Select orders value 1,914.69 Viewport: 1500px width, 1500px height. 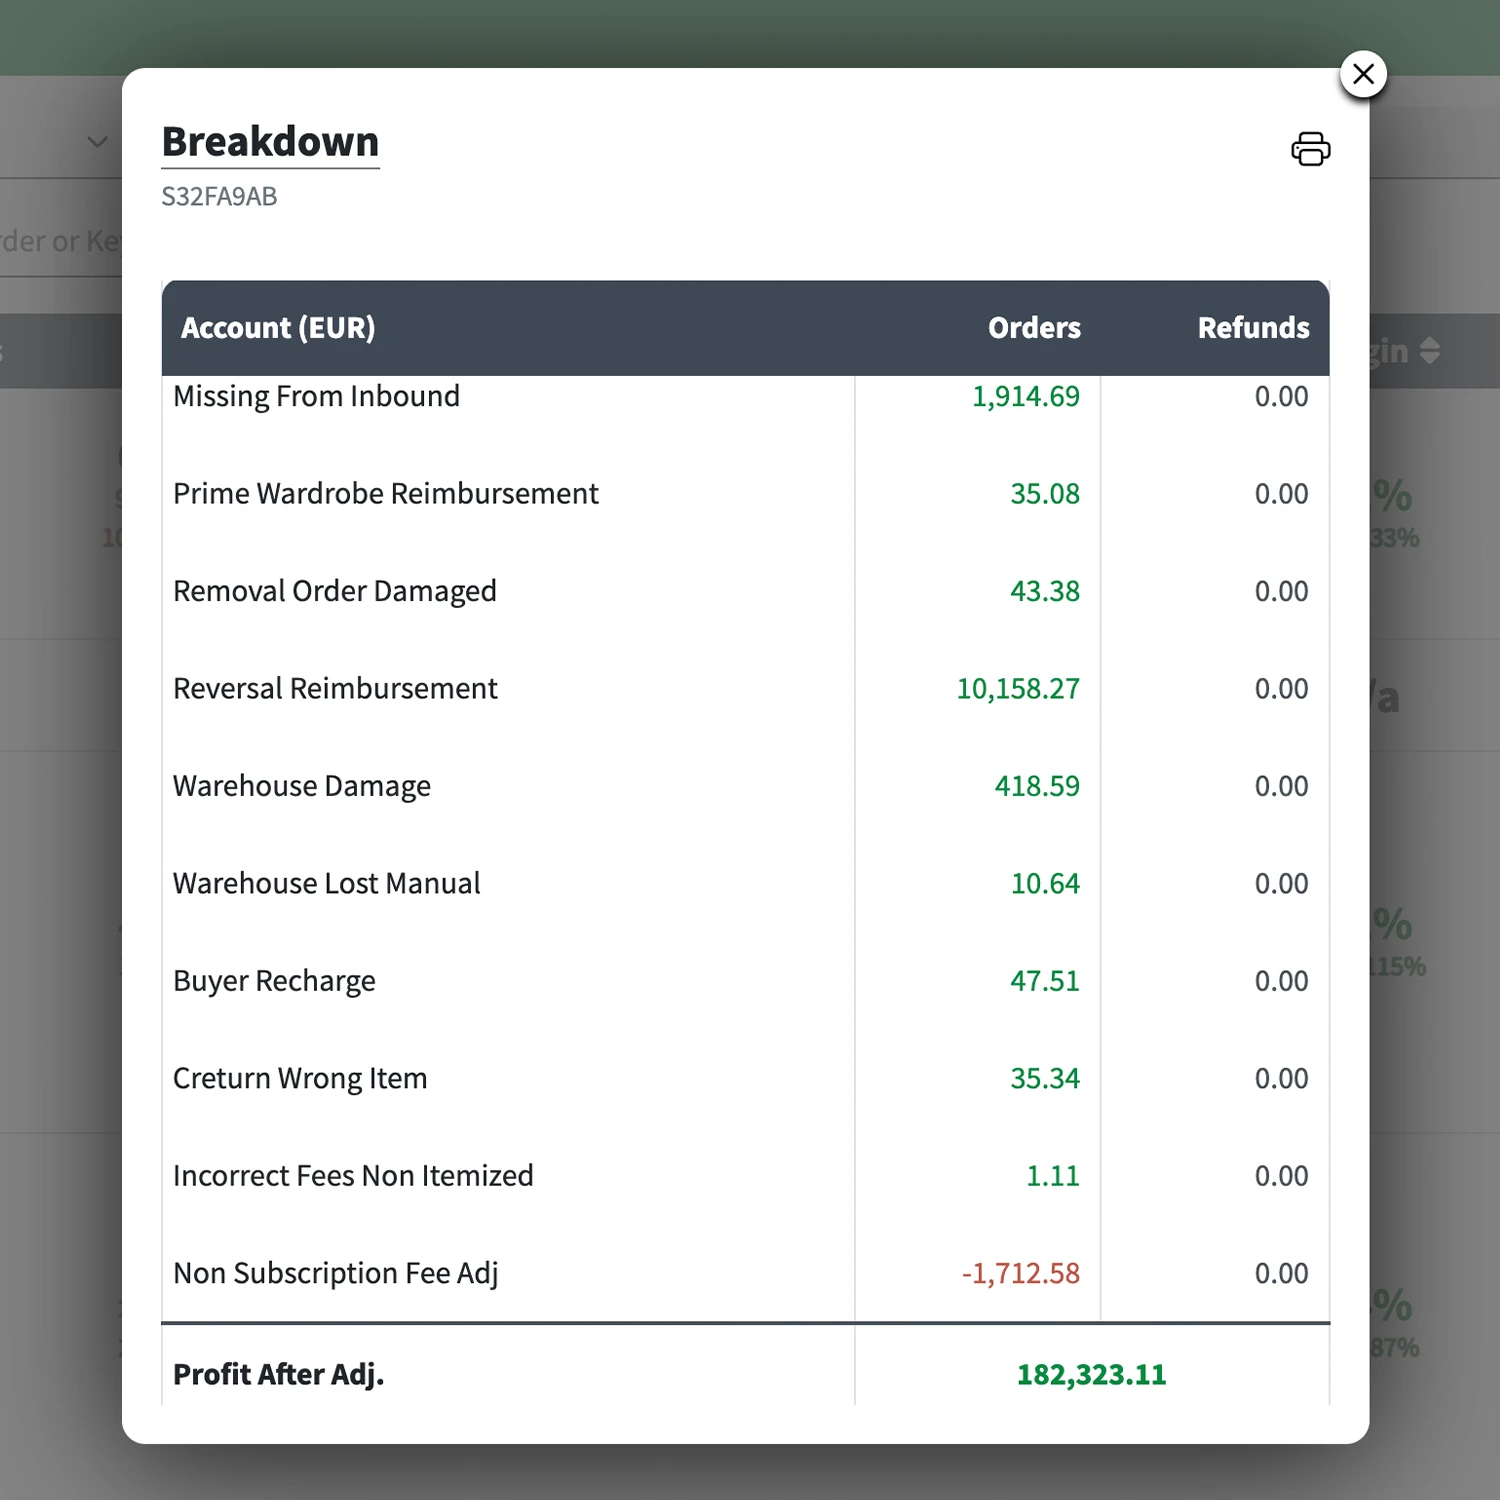(1026, 397)
